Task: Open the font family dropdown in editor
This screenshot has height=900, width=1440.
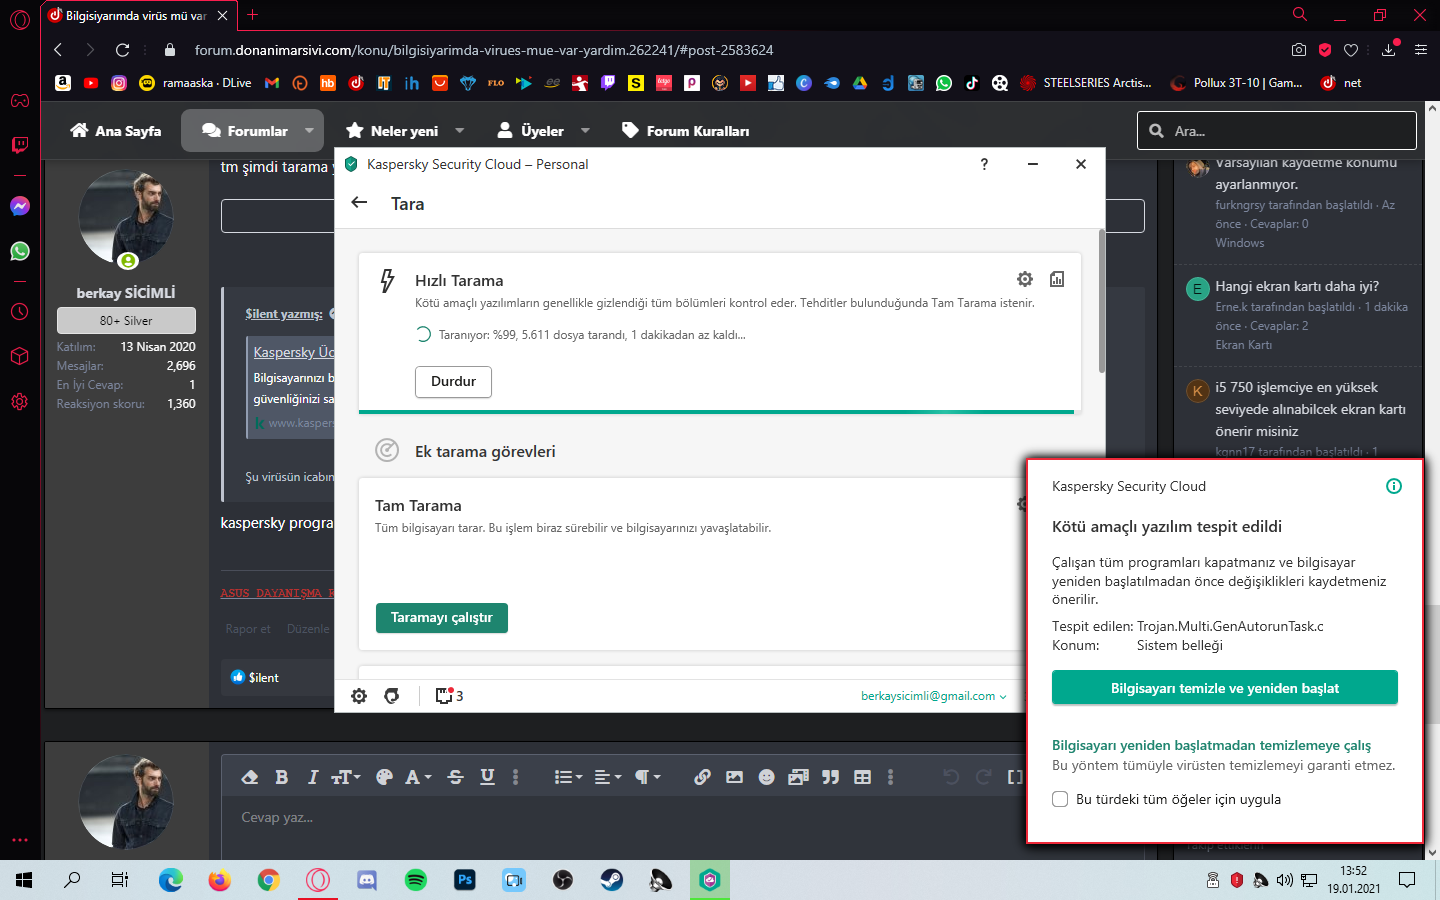Action: pyautogui.click(x=418, y=777)
